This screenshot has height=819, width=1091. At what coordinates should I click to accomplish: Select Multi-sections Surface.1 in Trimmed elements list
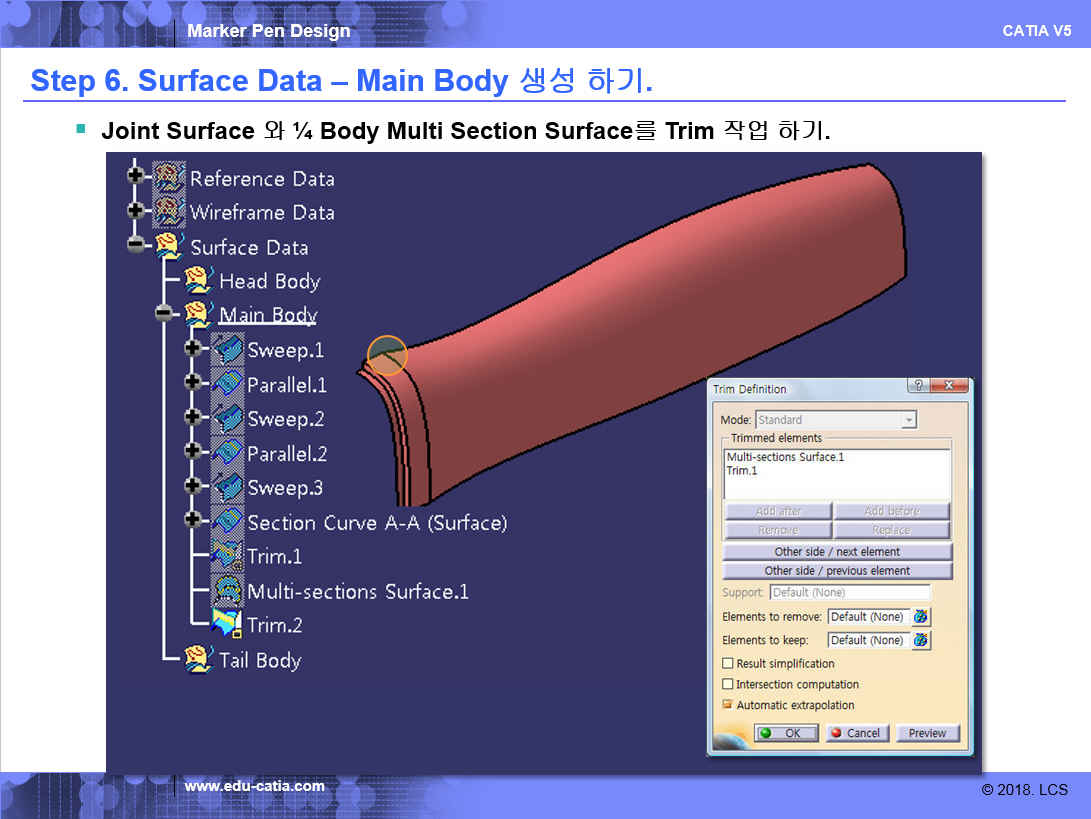(x=785, y=458)
